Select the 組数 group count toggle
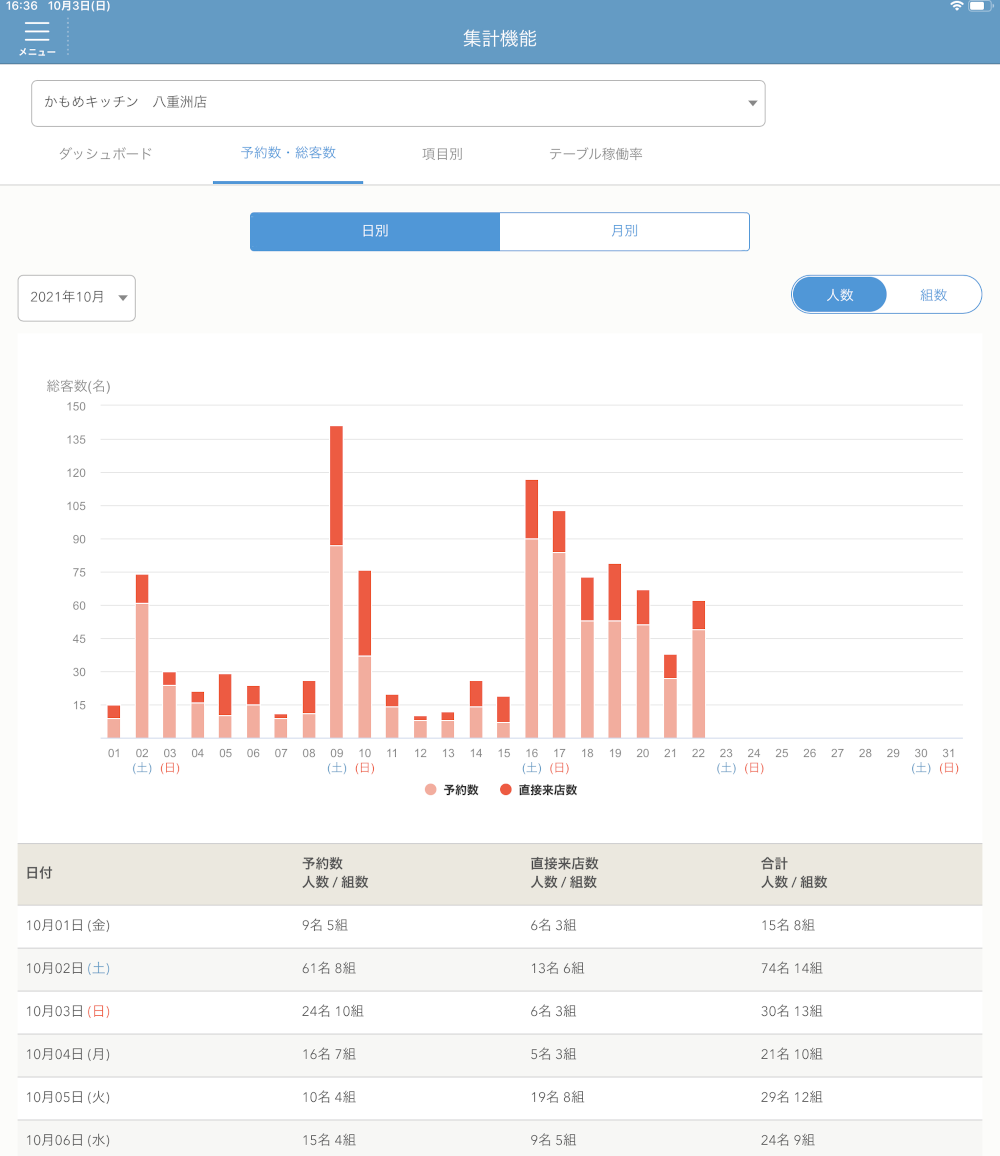The image size is (1000, 1156). (x=933, y=295)
